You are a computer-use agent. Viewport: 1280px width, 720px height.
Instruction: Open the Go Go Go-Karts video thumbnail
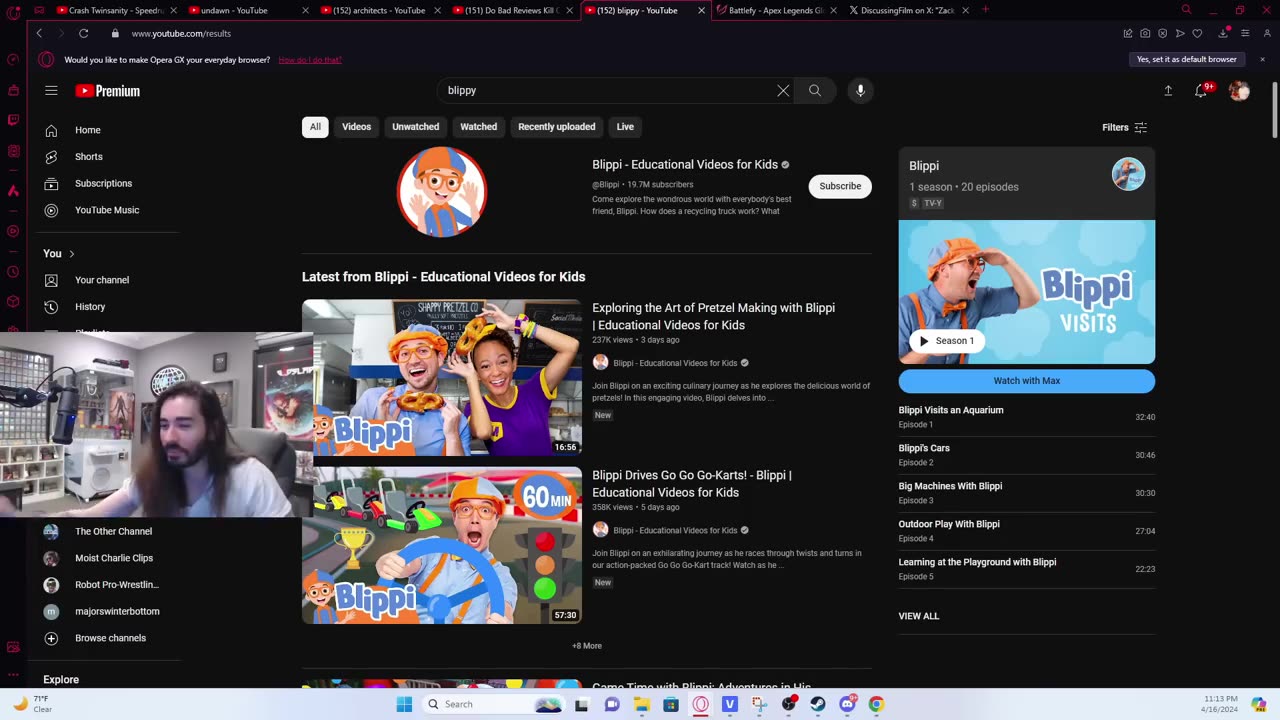coord(442,545)
